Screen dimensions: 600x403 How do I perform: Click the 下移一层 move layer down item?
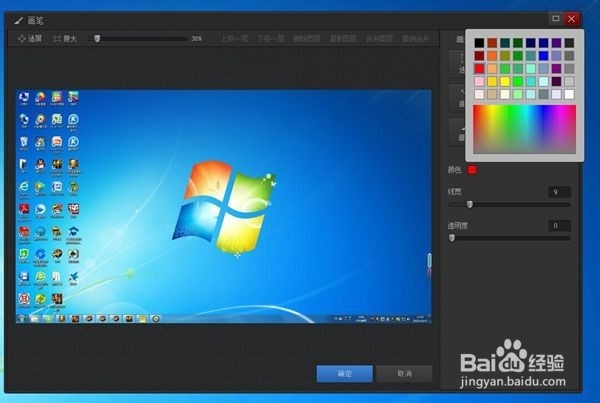pyautogui.click(x=271, y=39)
